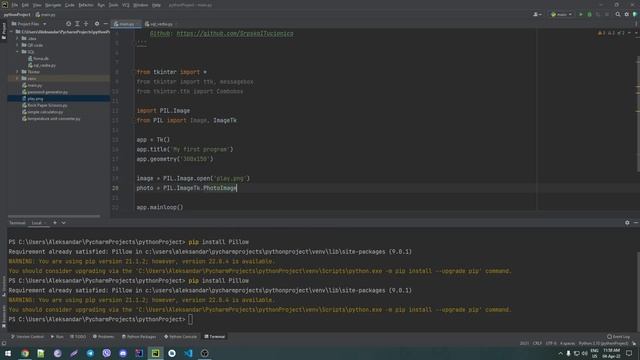Expand the venv folder
The image size is (640, 360).
click(18, 78)
